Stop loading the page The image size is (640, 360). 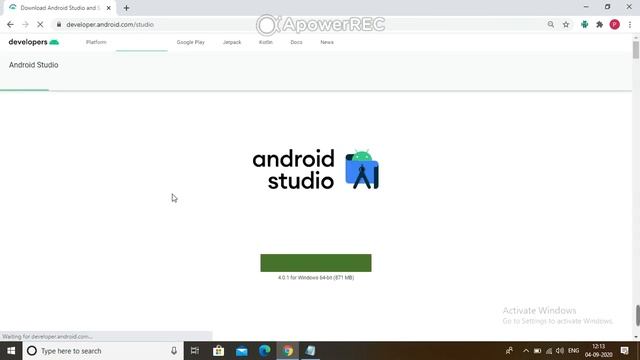(40, 24)
